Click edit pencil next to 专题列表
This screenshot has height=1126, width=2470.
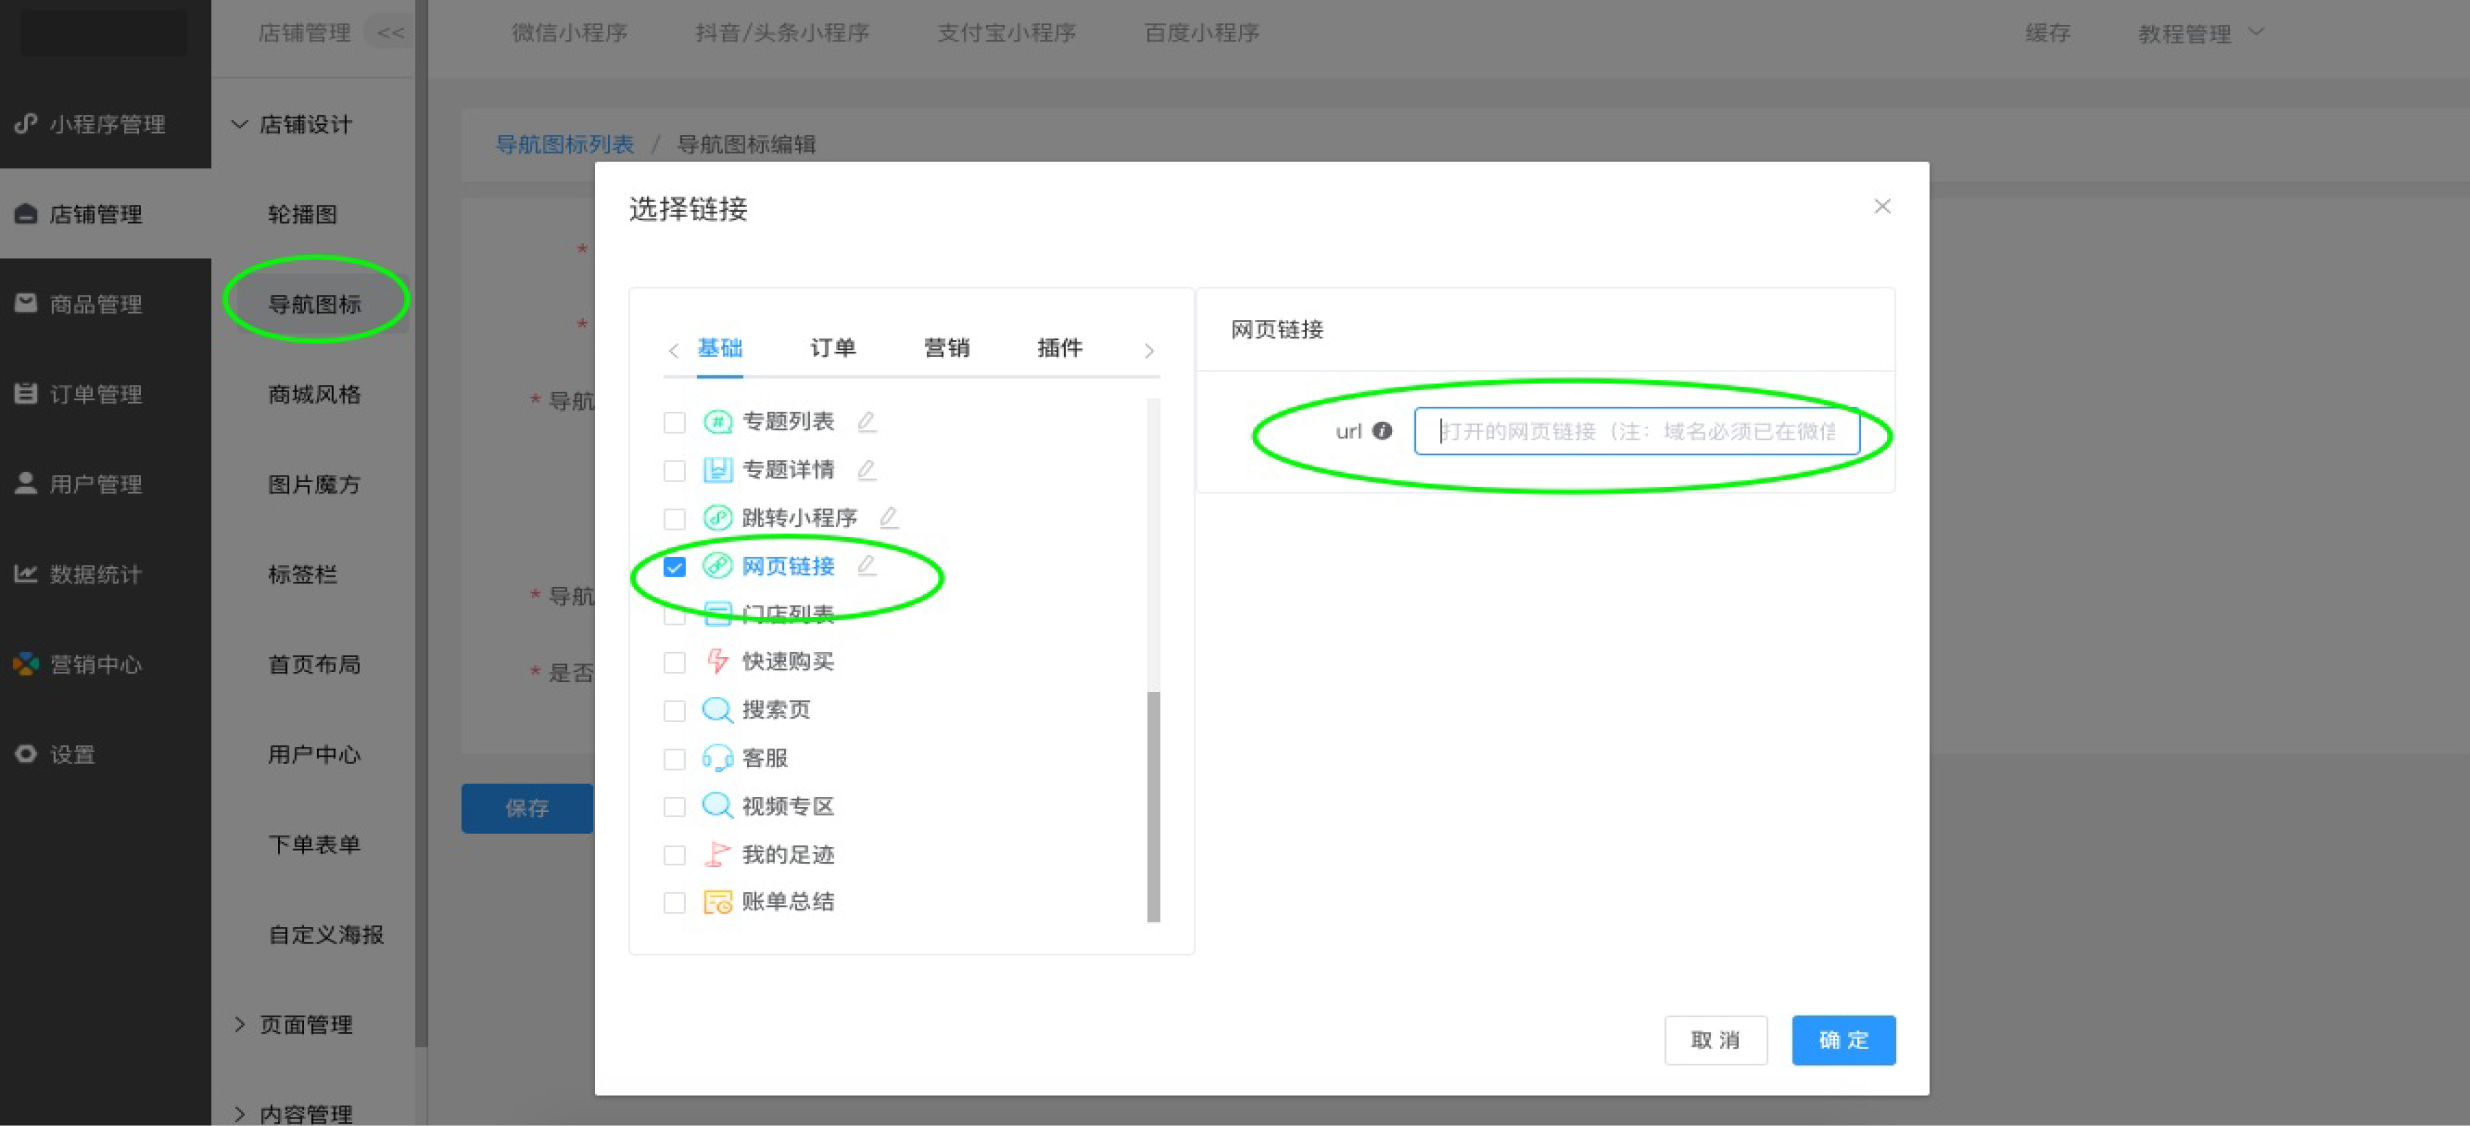867,422
